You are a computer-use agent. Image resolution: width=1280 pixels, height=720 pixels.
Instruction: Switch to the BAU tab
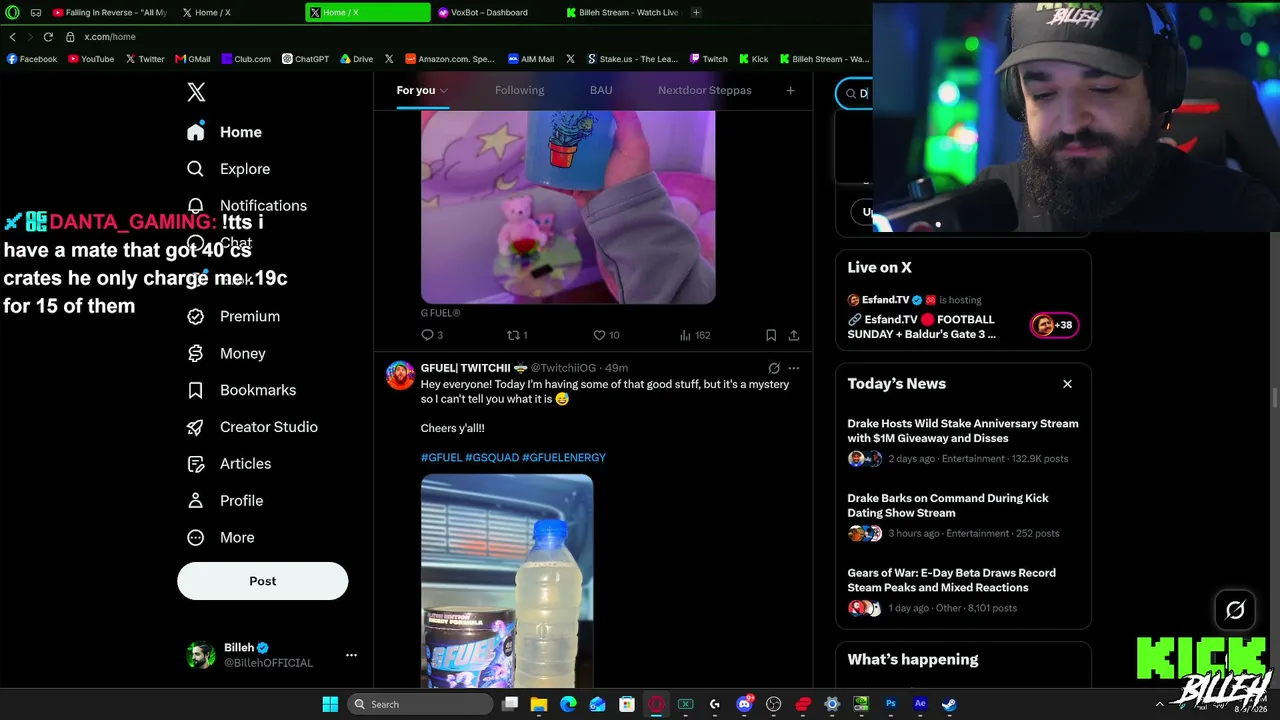[x=601, y=90]
